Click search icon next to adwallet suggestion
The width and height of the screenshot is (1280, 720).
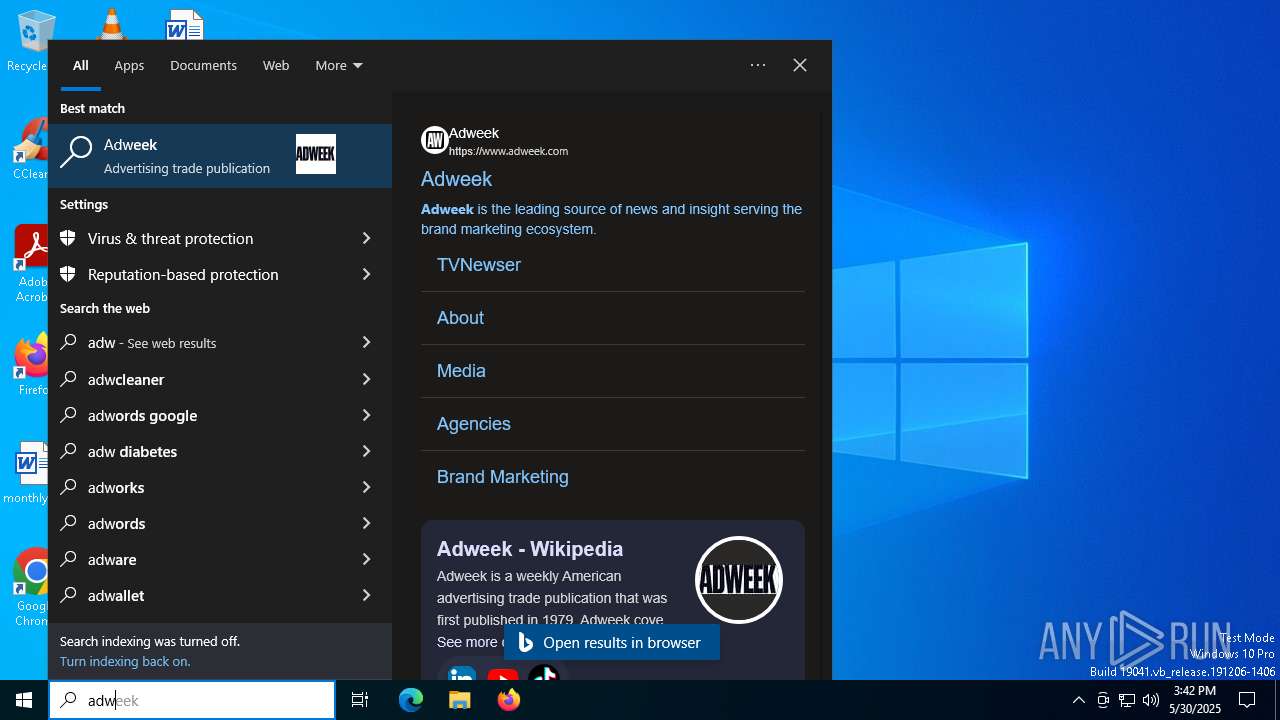pyautogui.click(x=68, y=595)
